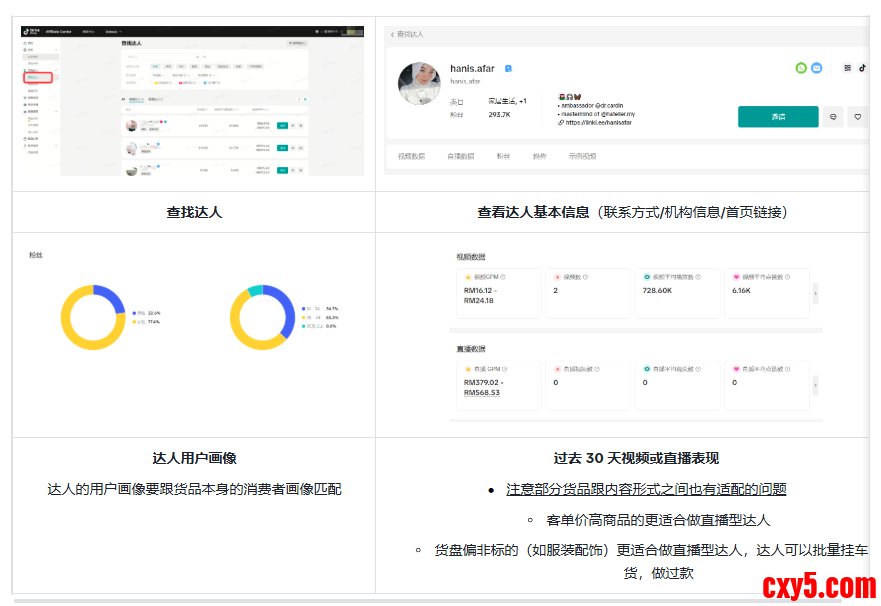
Task: Click hanis.afar profile avatar
Action: pos(420,84)
